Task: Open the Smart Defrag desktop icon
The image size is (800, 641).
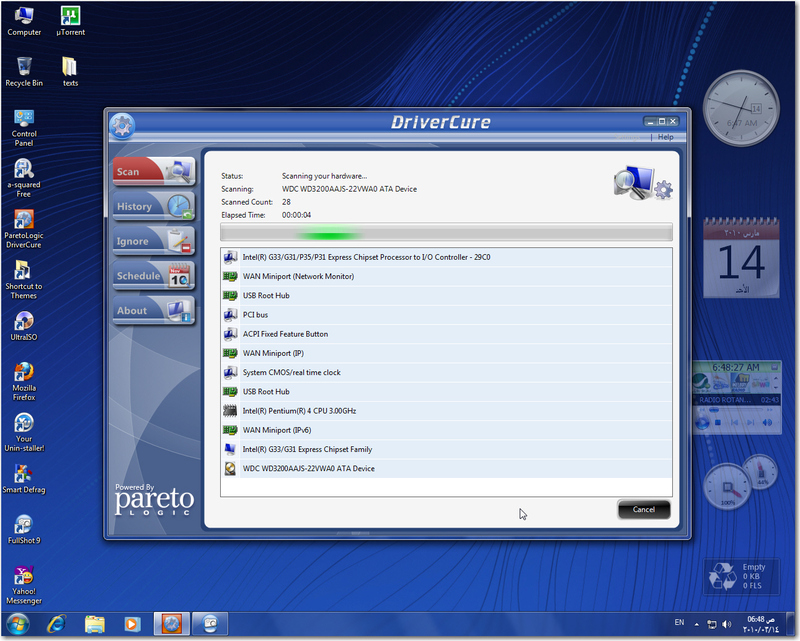Action: (x=24, y=479)
